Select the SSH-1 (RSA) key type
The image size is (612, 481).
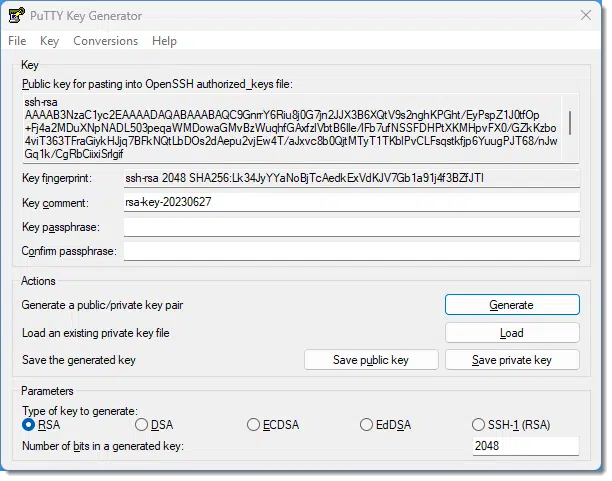(x=511, y=424)
